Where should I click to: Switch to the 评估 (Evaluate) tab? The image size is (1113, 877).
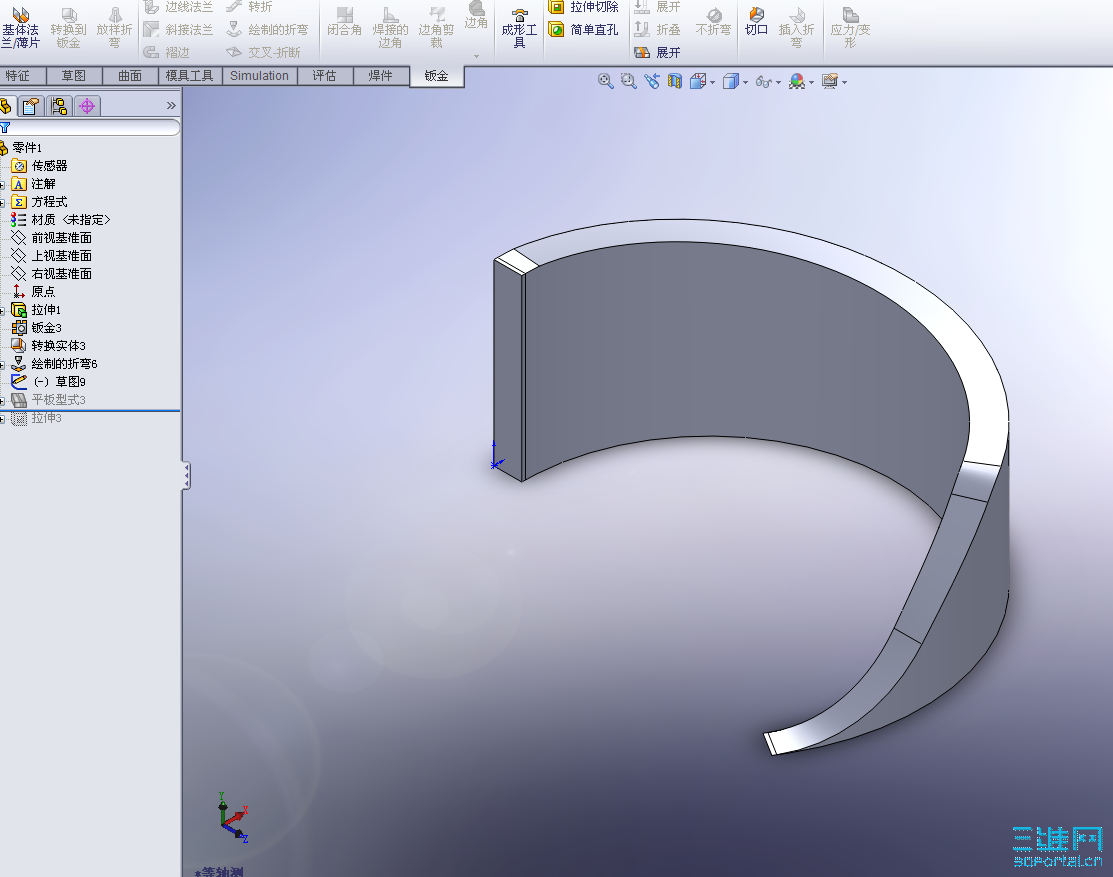(x=324, y=76)
